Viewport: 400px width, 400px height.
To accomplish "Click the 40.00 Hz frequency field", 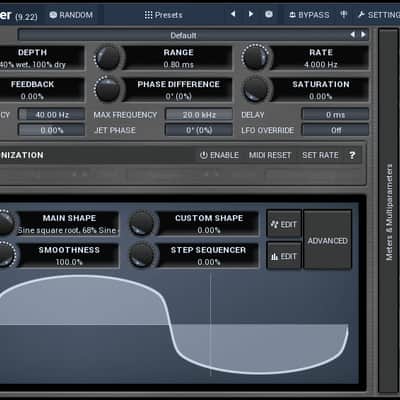I will click(x=51, y=115).
